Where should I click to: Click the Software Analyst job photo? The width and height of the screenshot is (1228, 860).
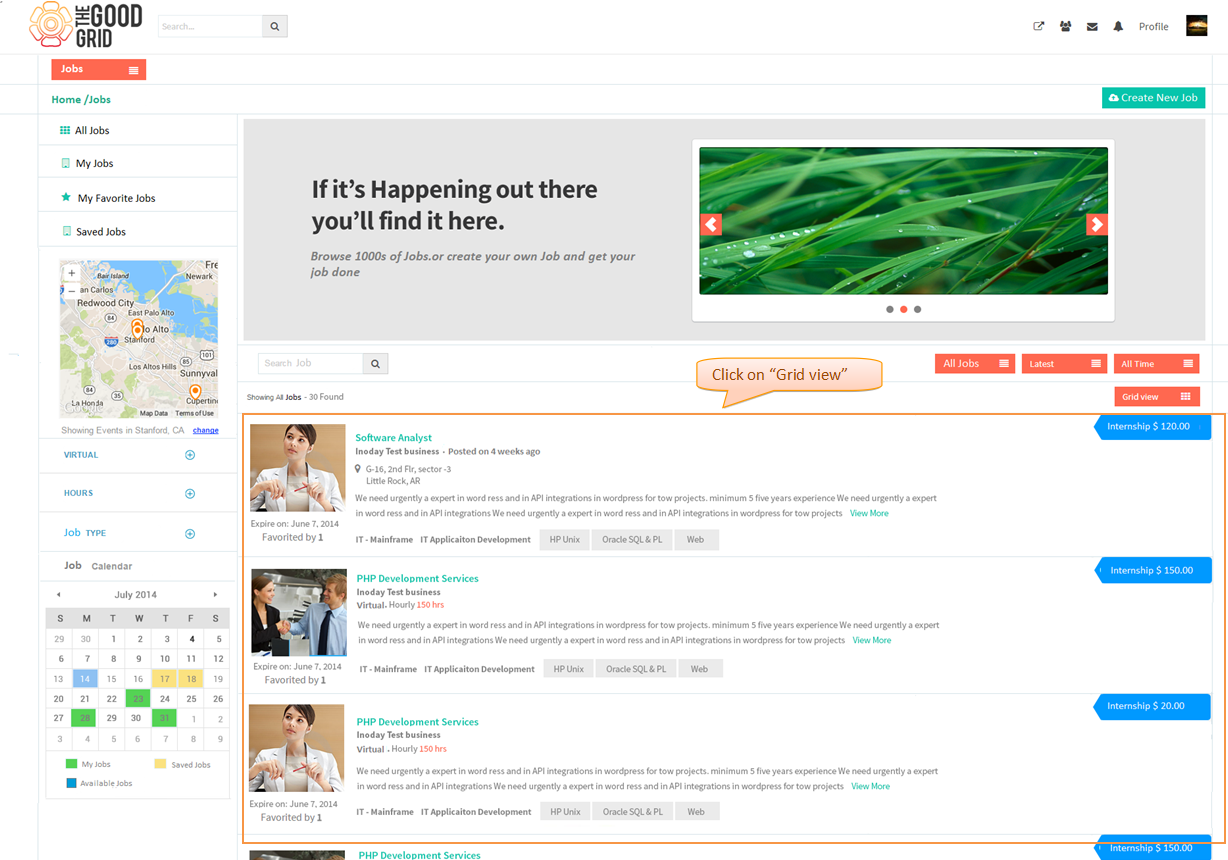pos(298,468)
